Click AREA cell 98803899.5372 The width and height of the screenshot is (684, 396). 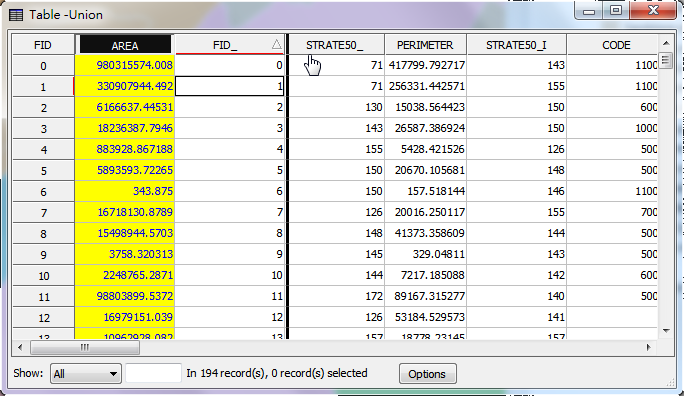tap(125, 296)
